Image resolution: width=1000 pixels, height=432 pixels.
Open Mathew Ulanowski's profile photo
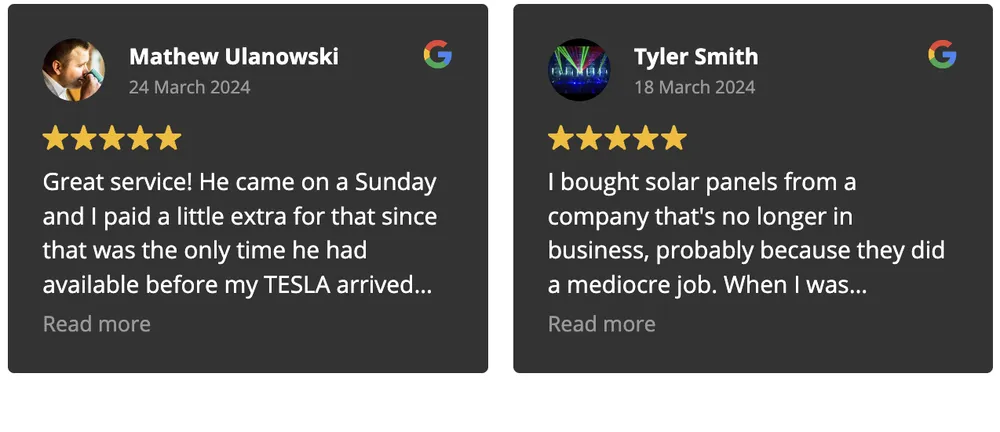pyautogui.click(x=73, y=69)
